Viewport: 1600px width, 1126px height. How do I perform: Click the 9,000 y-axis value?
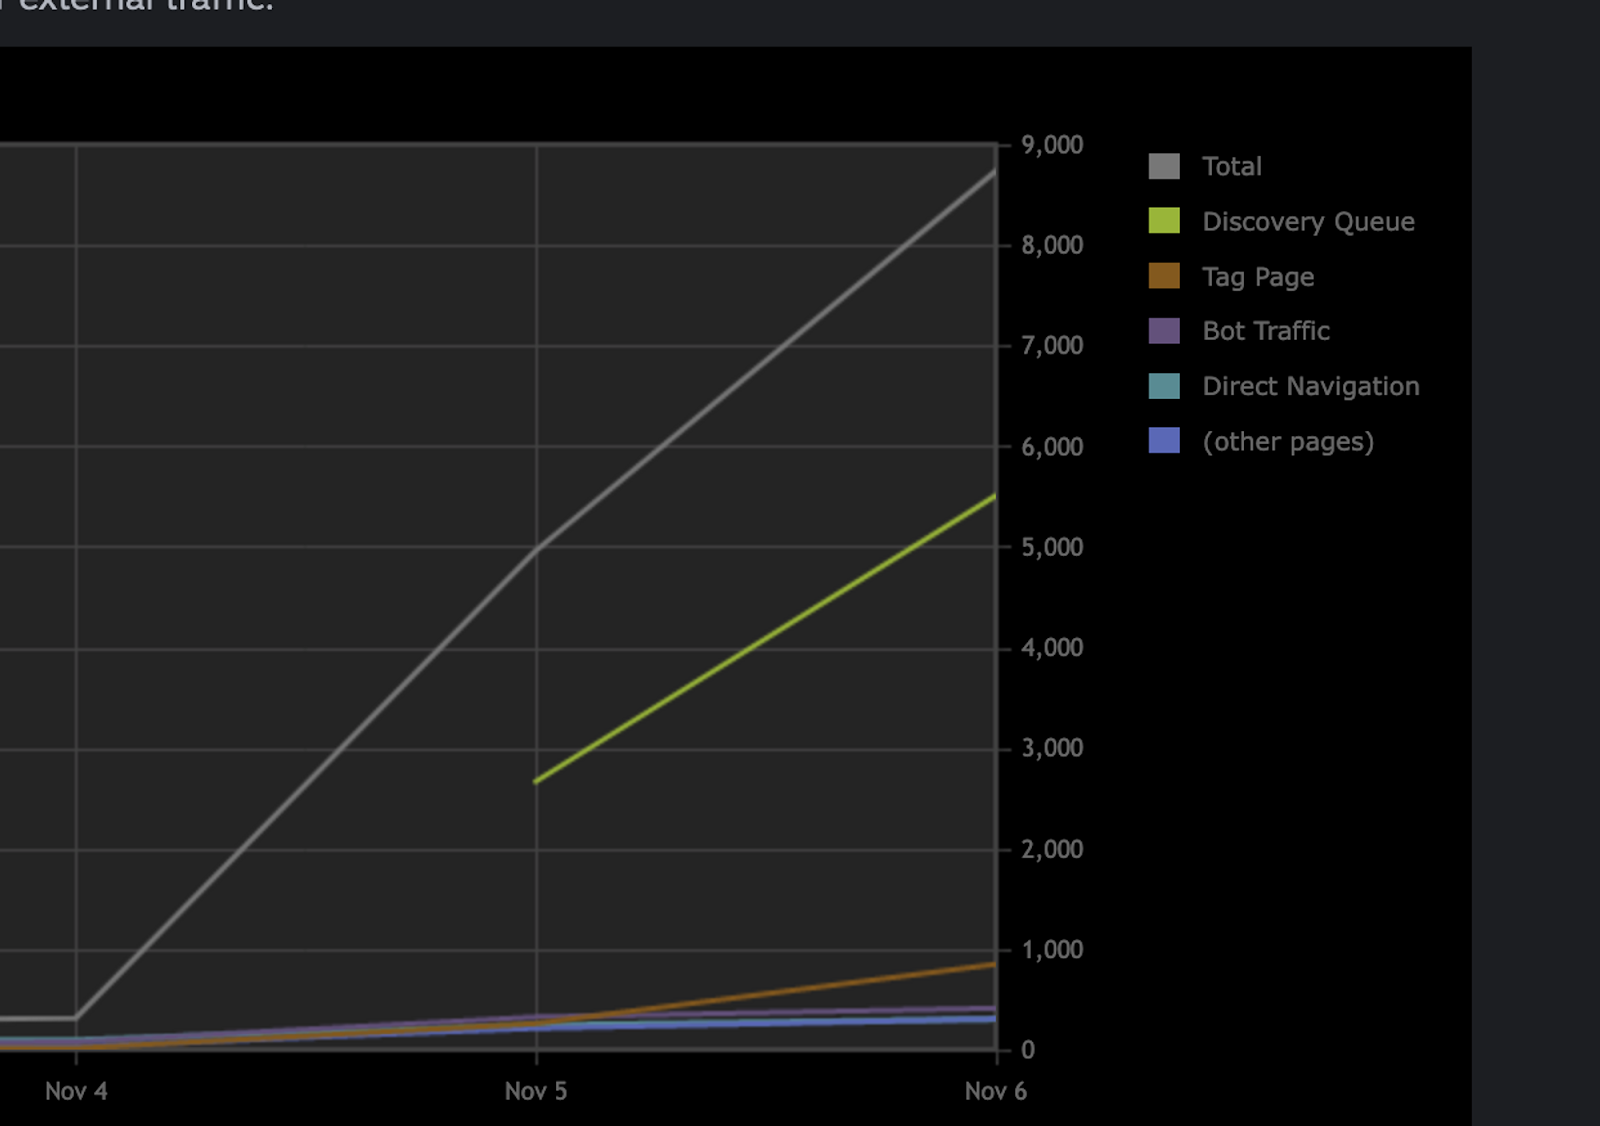tap(1052, 145)
